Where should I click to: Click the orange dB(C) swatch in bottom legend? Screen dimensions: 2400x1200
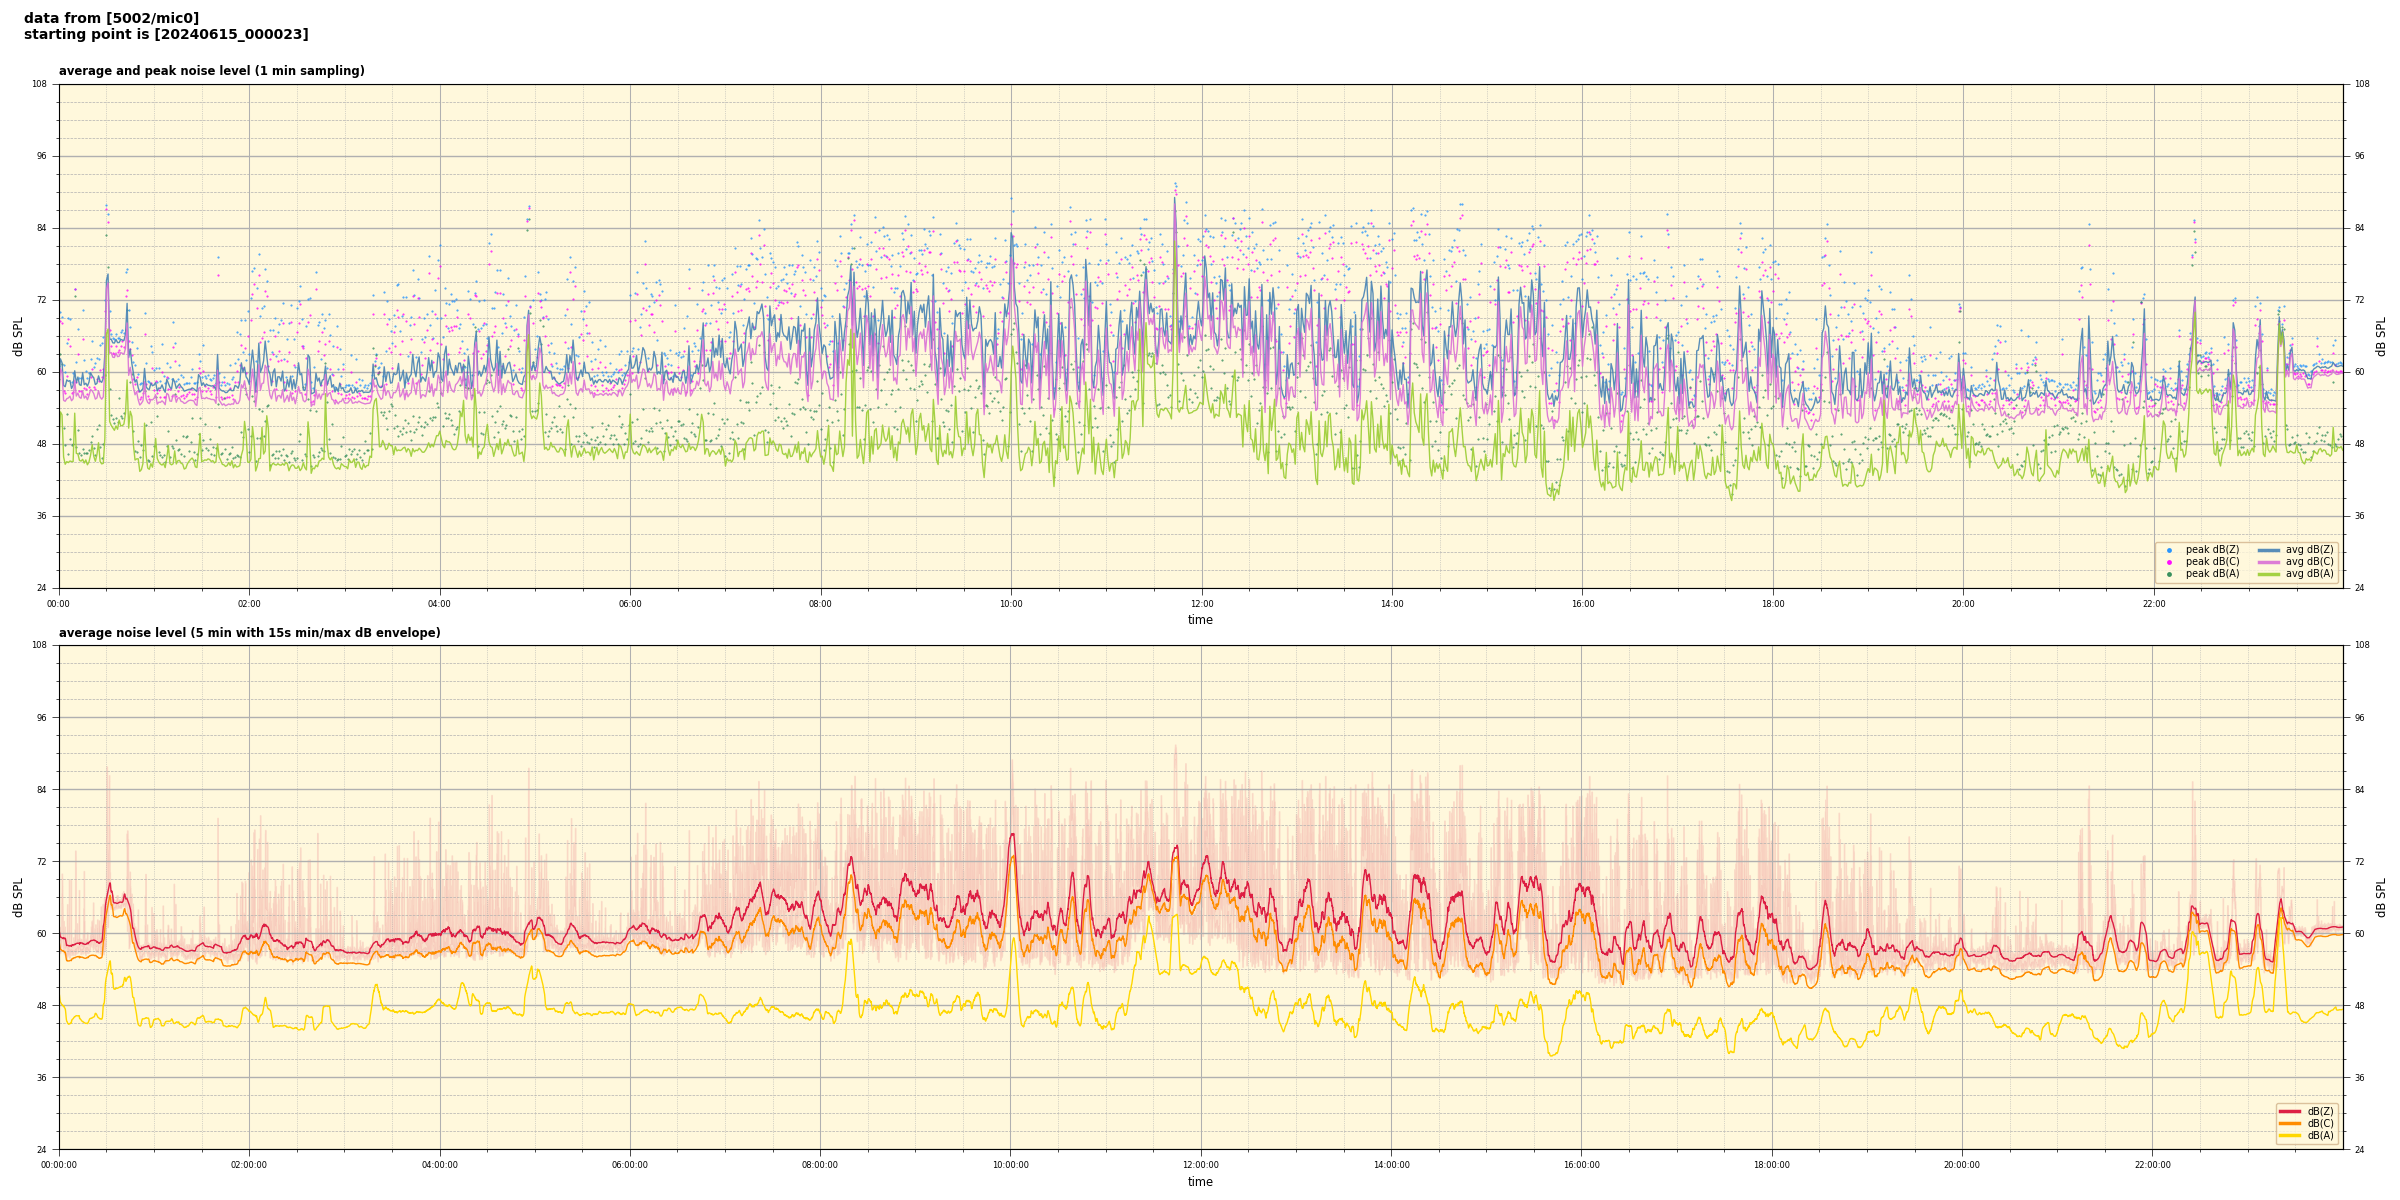[x=2289, y=1123]
